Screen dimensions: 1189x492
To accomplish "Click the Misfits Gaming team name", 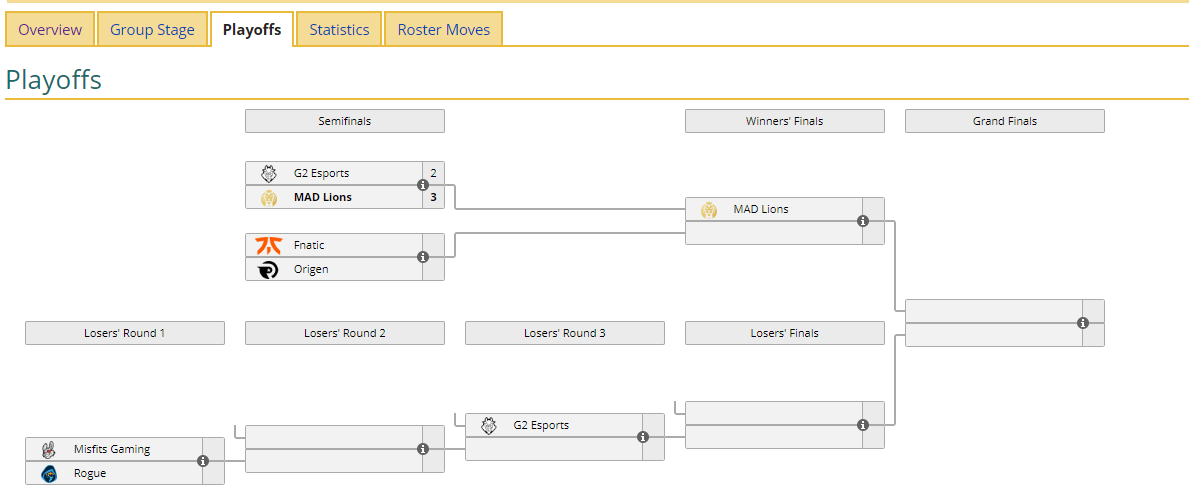I will pyautogui.click(x=111, y=449).
